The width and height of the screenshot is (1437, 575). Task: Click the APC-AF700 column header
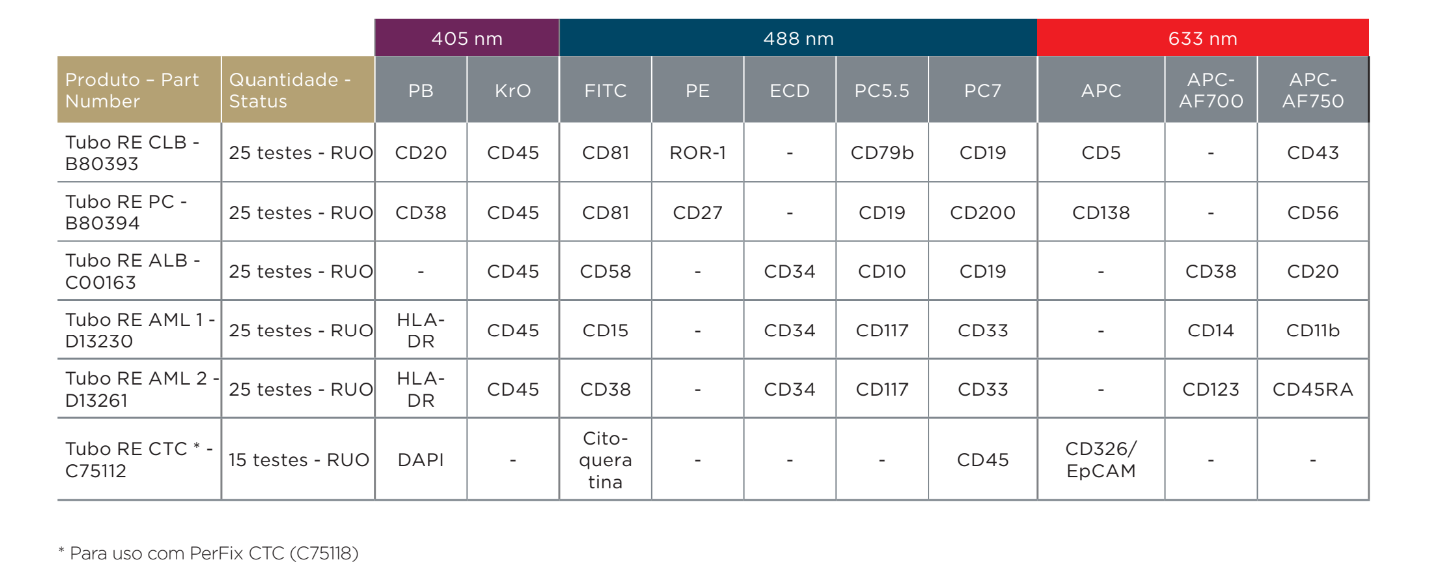pyautogui.click(x=1210, y=90)
